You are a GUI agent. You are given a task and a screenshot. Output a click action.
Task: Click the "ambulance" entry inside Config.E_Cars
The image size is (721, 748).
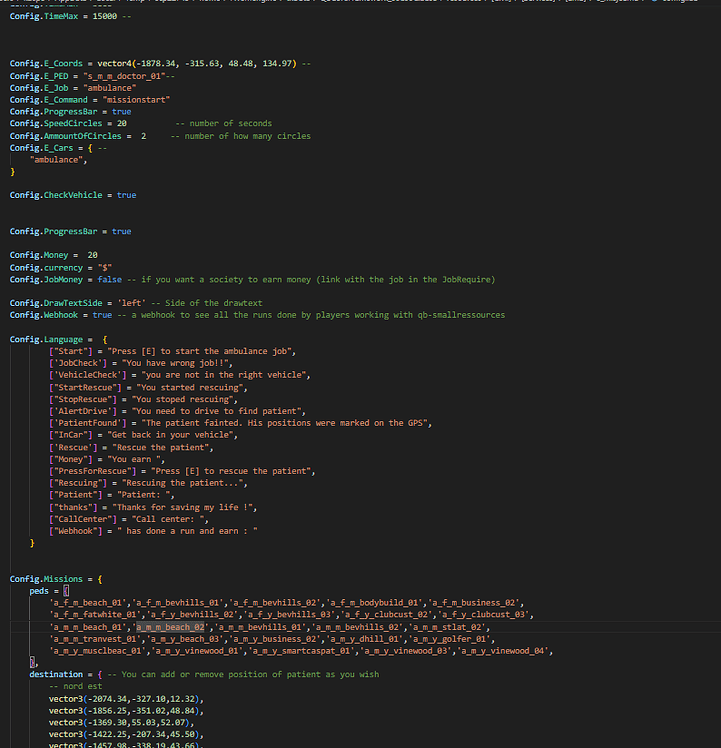click(56, 159)
